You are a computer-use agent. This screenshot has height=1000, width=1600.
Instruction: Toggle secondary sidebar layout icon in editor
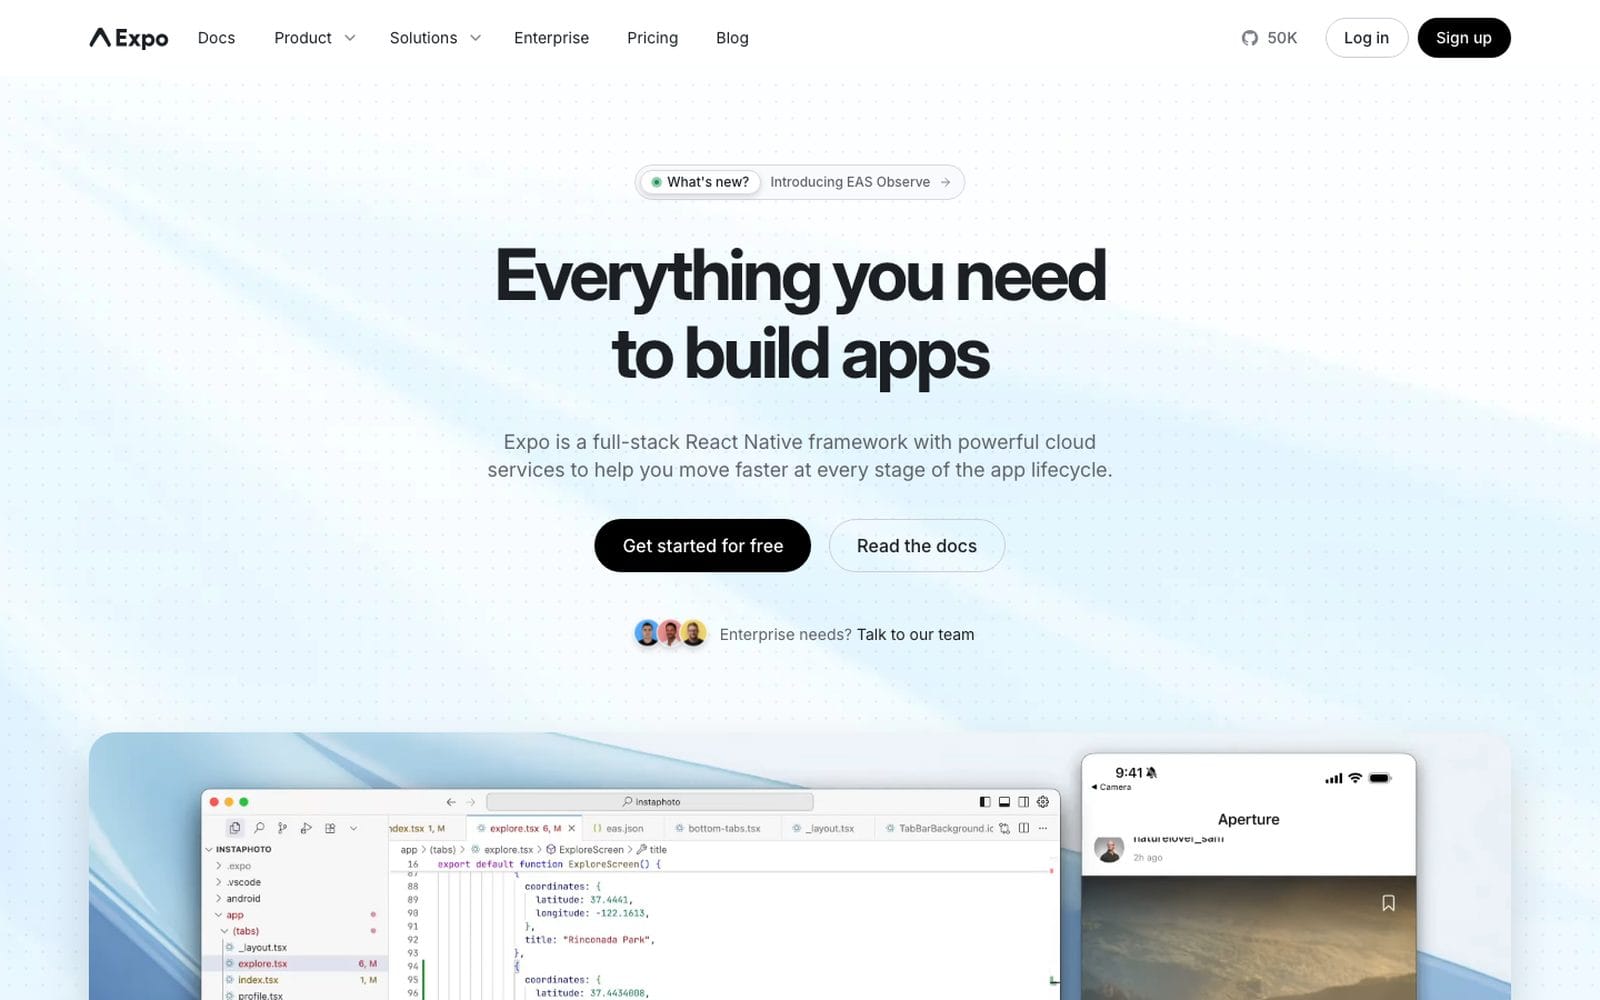pos(1023,802)
